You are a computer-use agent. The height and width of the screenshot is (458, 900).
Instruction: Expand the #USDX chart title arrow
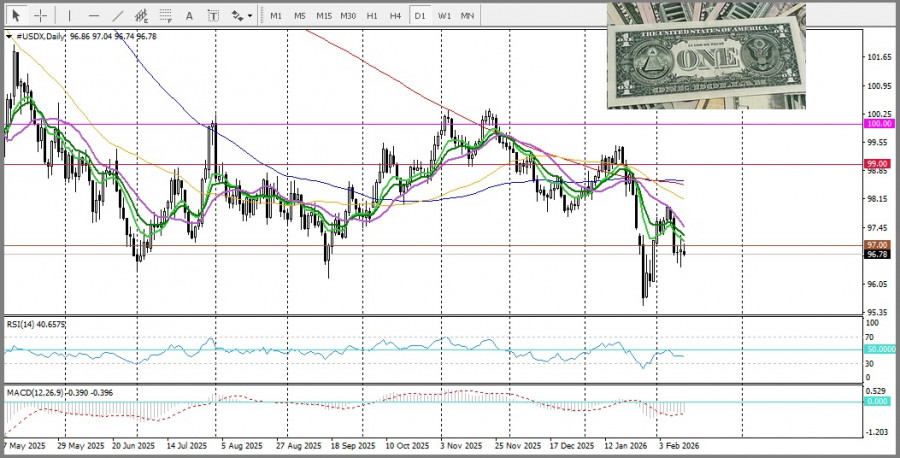pos(10,36)
